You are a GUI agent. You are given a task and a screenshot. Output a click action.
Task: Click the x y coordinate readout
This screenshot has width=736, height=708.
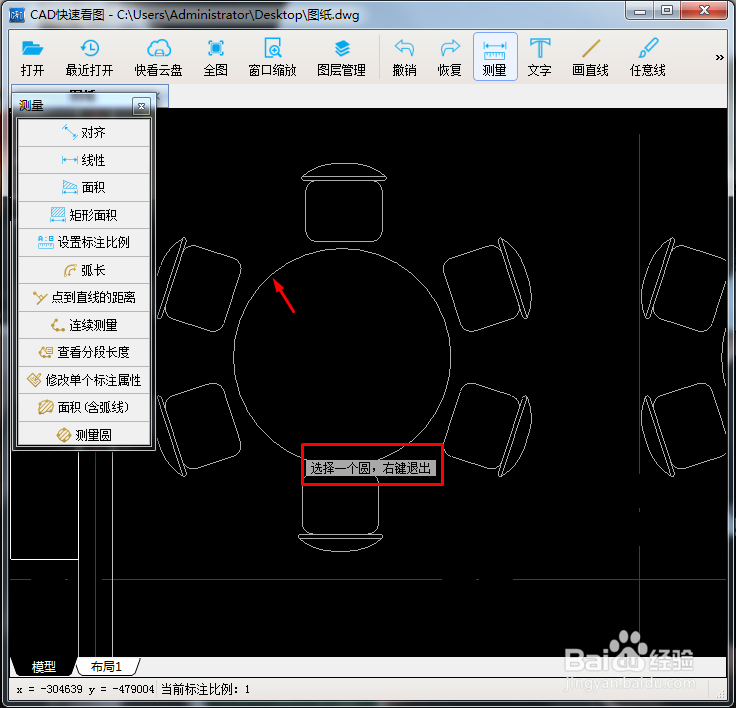(x=85, y=689)
